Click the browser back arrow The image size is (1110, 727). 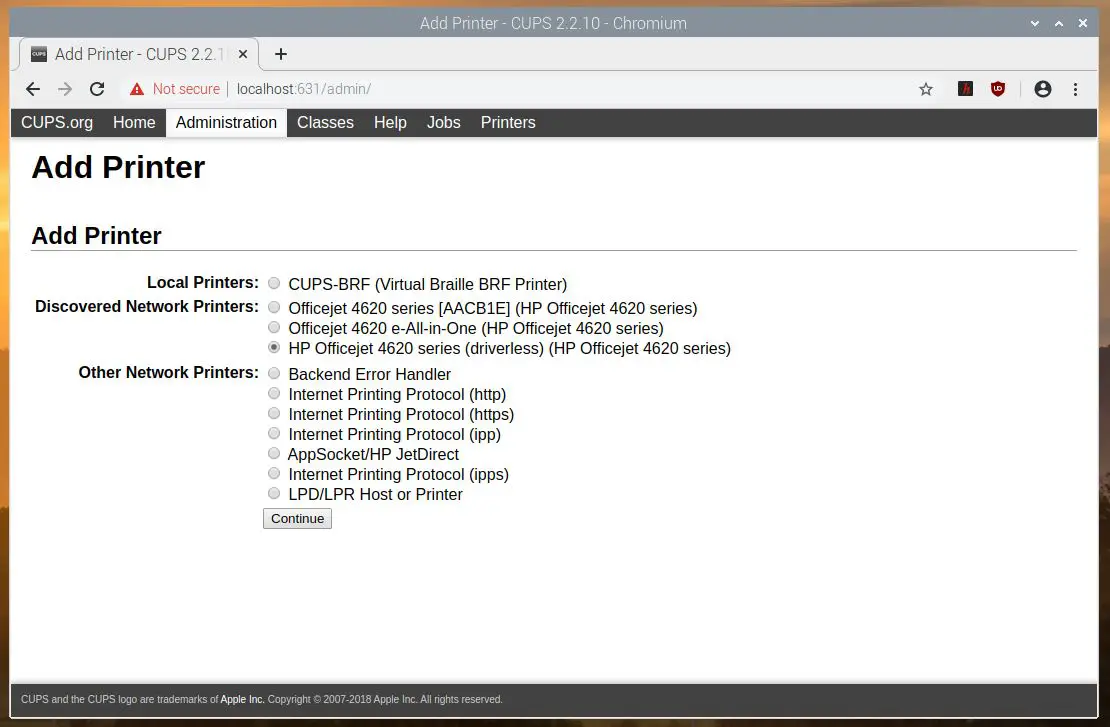click(x=33, y=89)
